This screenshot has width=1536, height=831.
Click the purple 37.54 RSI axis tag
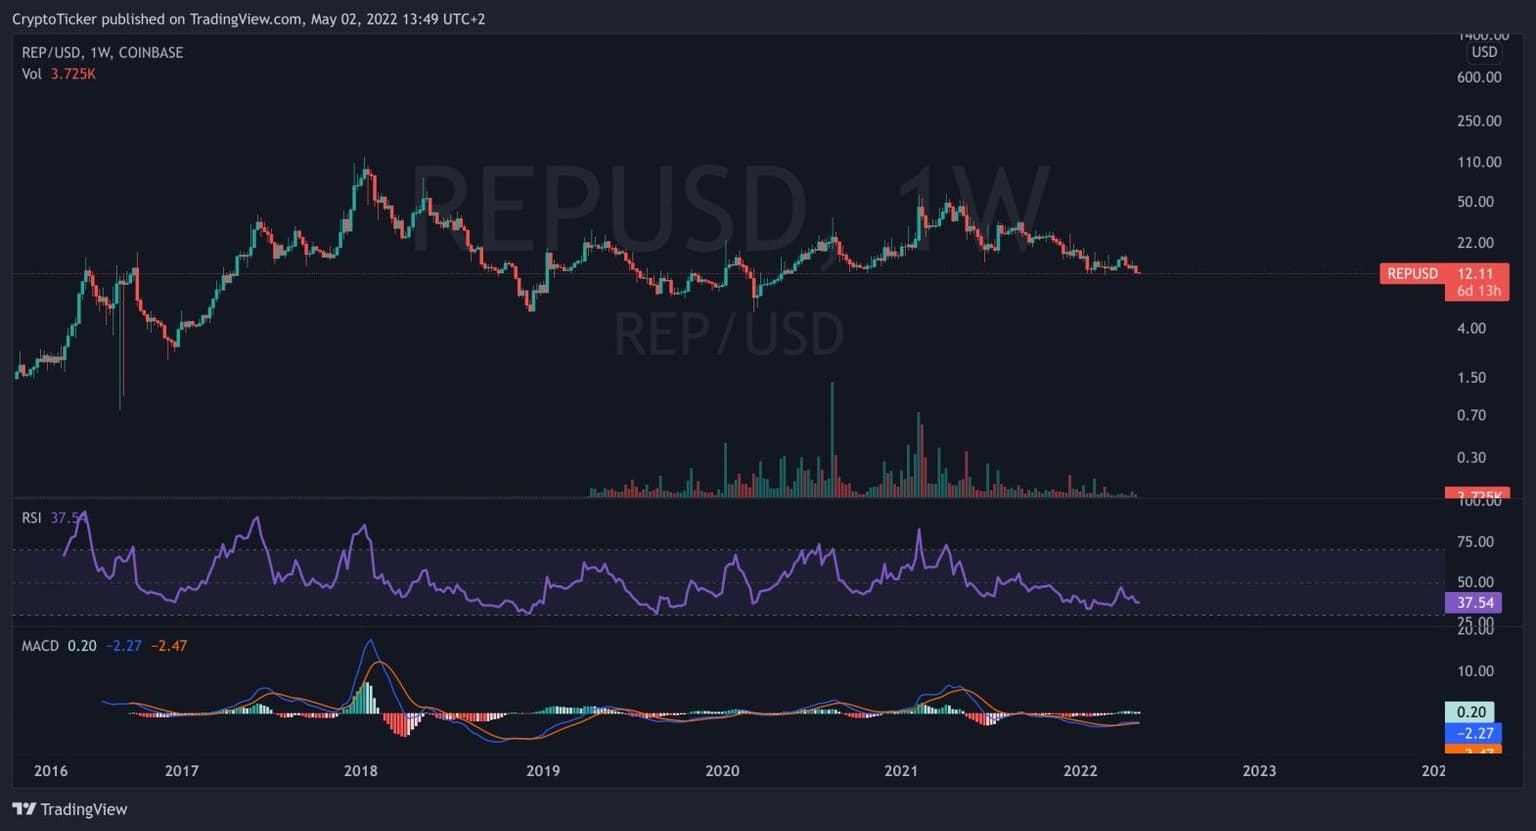pyautogui.click(x=1475, y=602)
